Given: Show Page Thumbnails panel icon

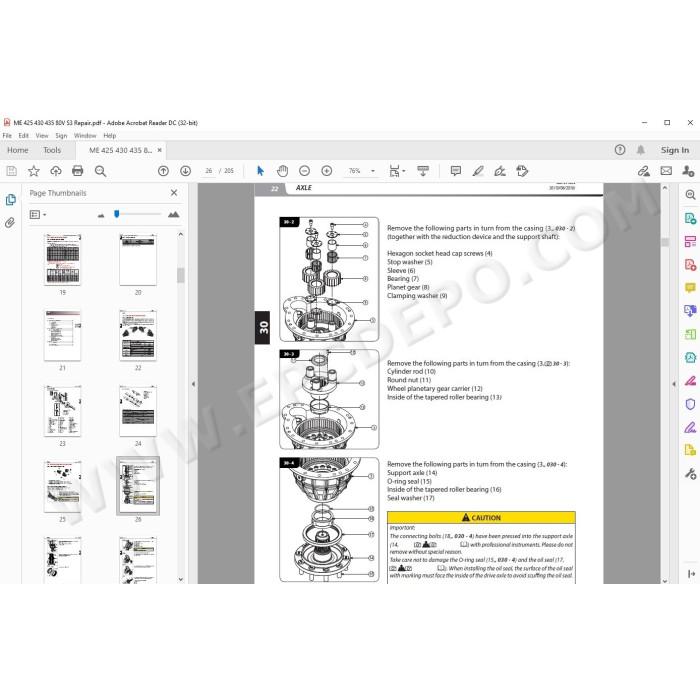Looking at the screenshot, I should point(11,200).
